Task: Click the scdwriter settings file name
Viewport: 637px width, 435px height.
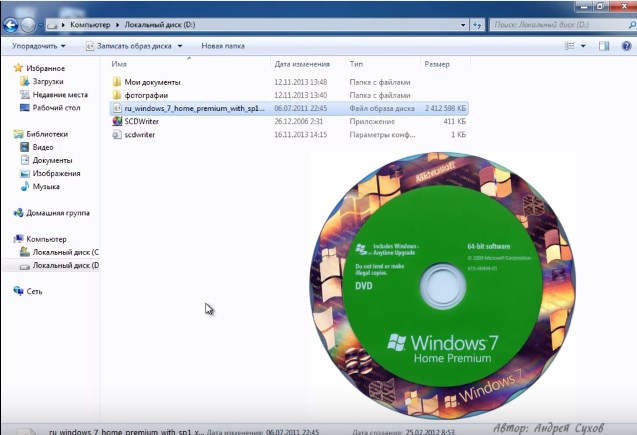Action: (x=139, y=134)
